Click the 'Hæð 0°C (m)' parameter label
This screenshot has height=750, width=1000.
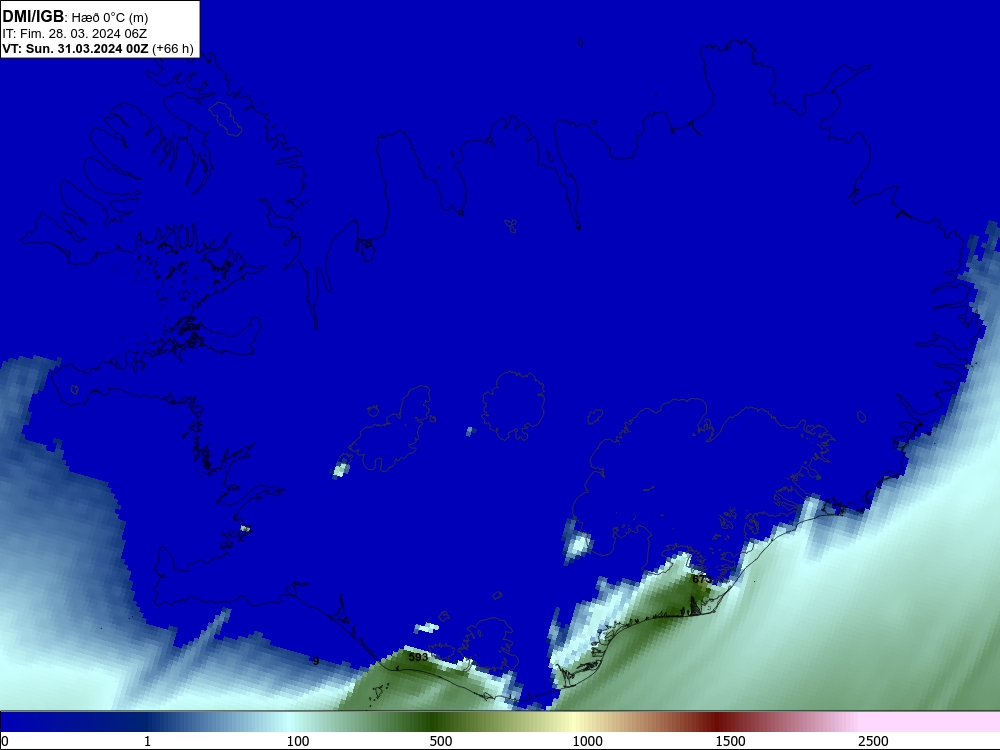coord(110,18)
